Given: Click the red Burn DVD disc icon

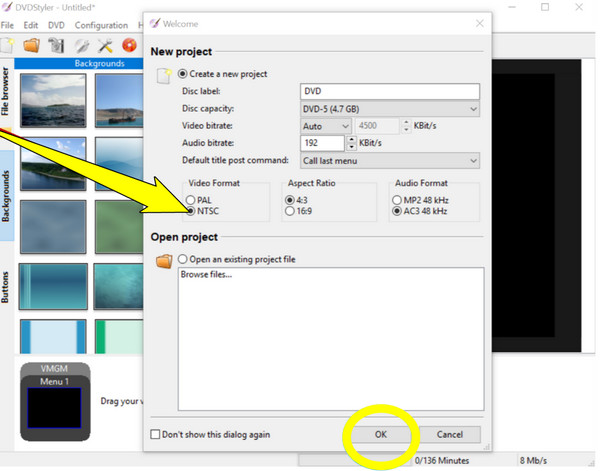Looking at the screenshot, I should (129, 45).
